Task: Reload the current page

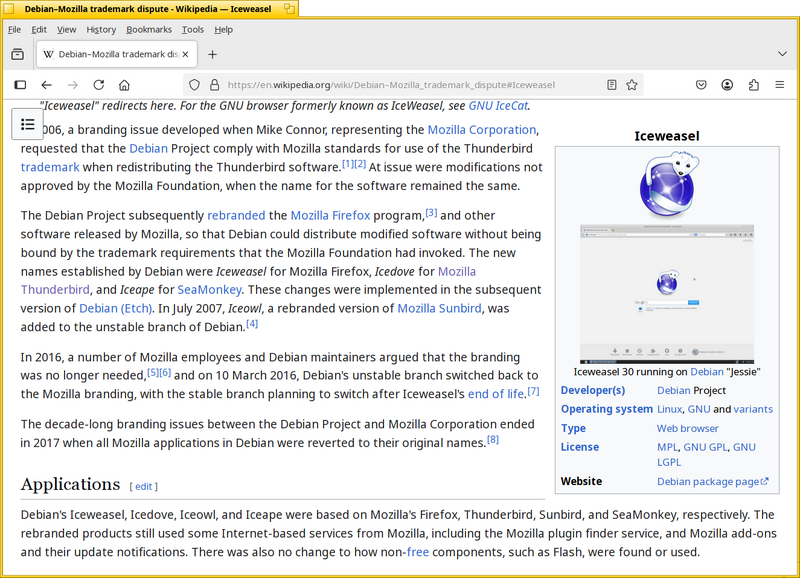Action: [98, 85]
